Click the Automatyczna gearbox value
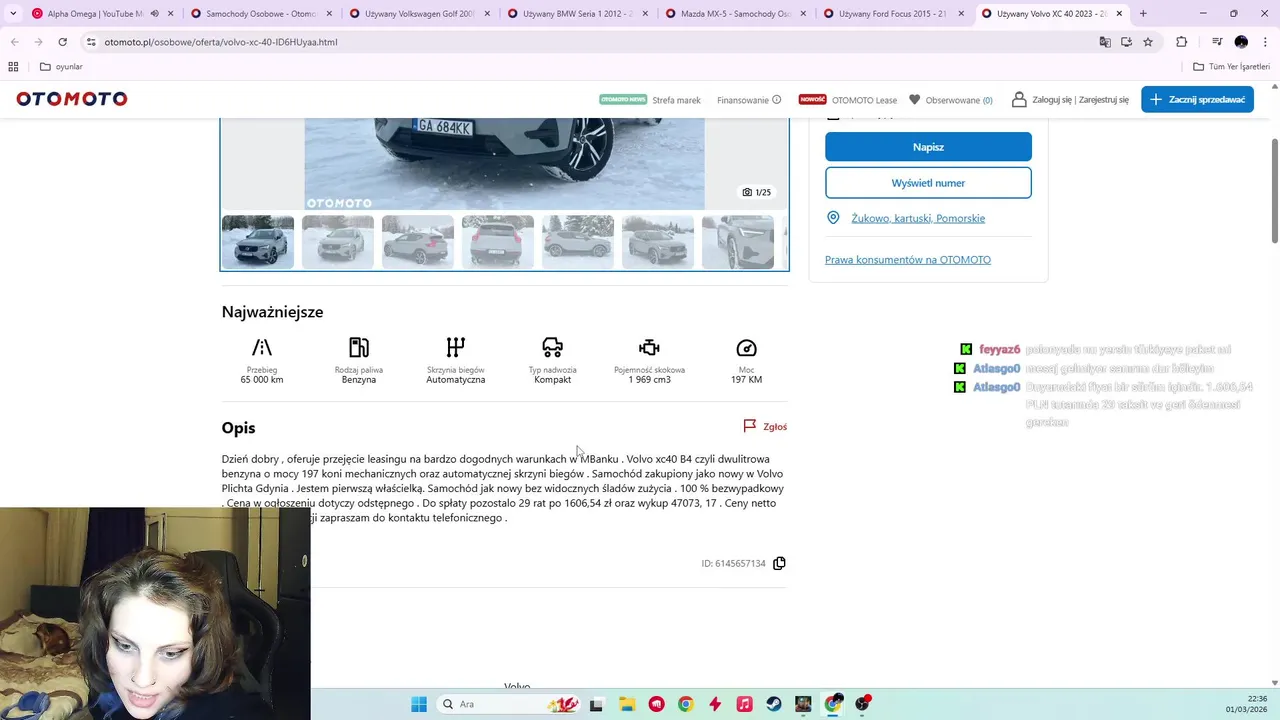 point(456,380)
